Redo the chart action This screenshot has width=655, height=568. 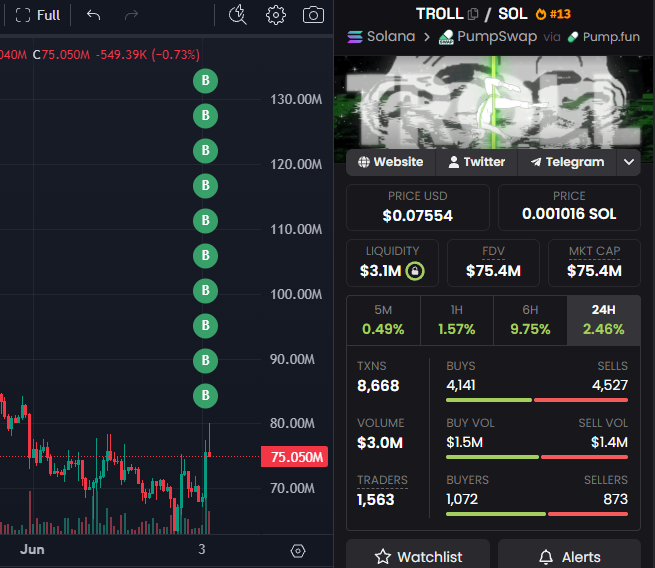tap(131, 15)
